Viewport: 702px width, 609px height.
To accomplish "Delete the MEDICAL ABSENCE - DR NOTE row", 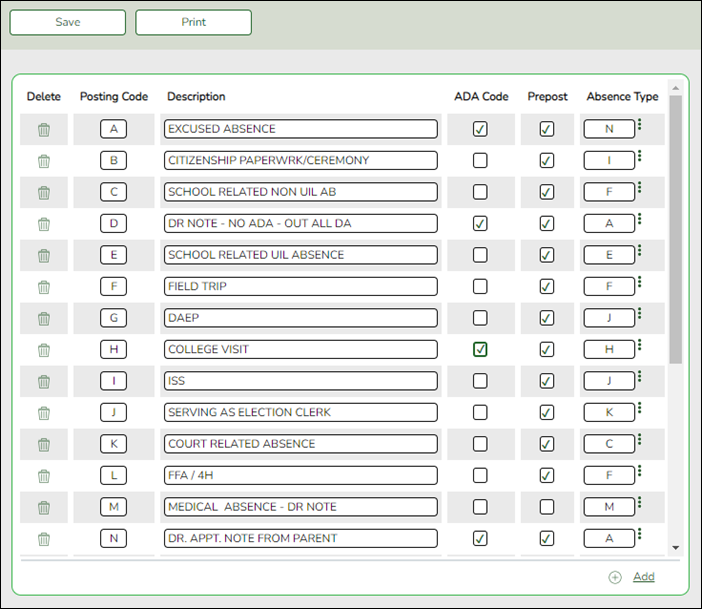I will pos(44,508).
